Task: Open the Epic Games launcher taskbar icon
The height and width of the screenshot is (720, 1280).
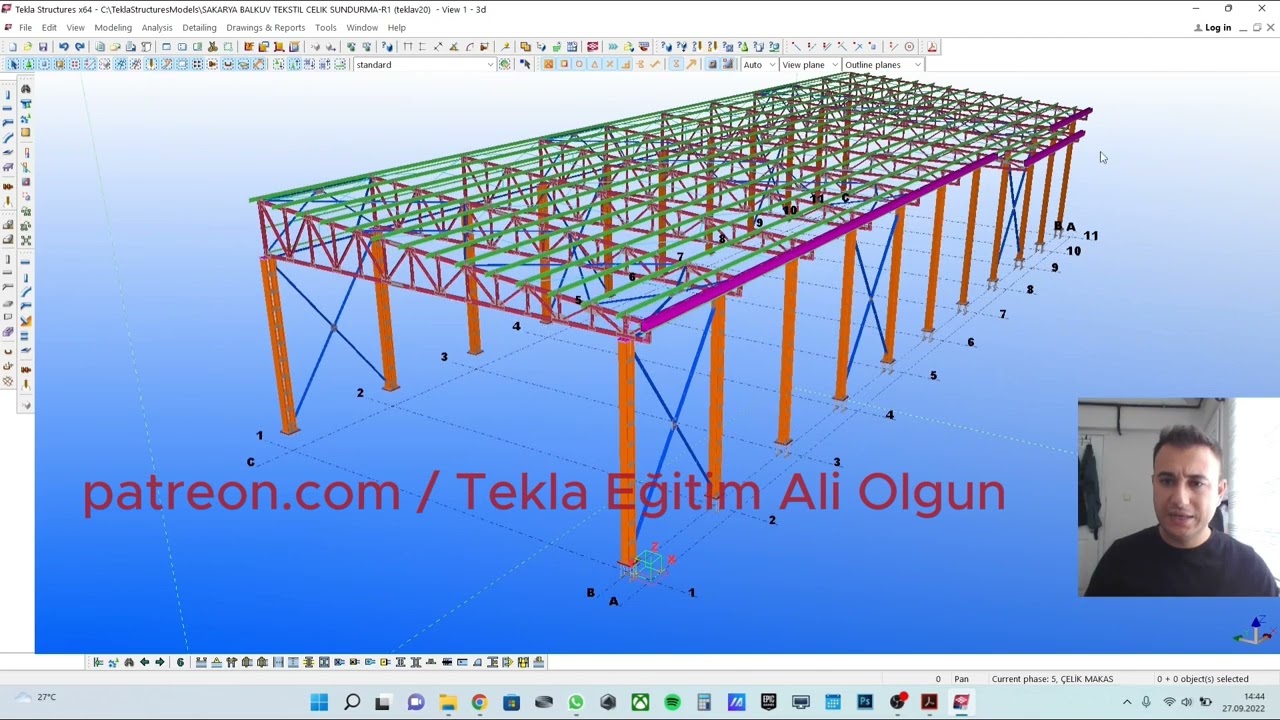Action: click(768, 702)
